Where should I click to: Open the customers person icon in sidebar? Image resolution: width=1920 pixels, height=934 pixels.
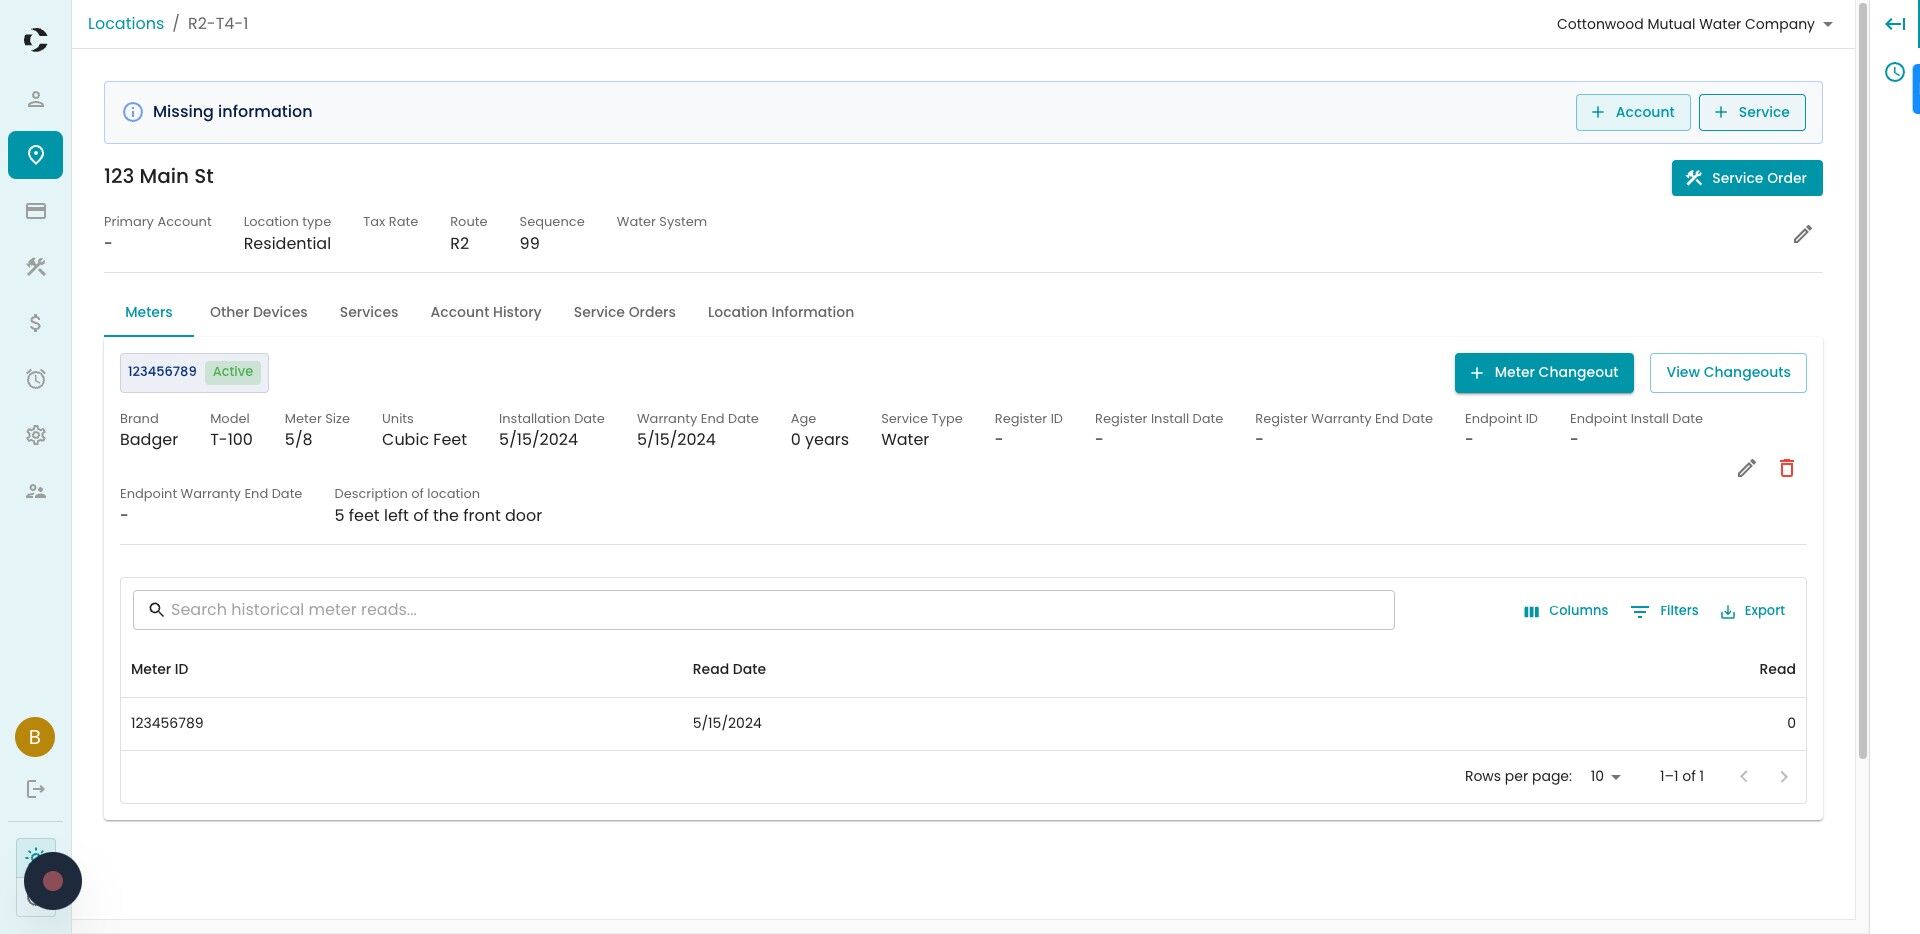(35, 99)
